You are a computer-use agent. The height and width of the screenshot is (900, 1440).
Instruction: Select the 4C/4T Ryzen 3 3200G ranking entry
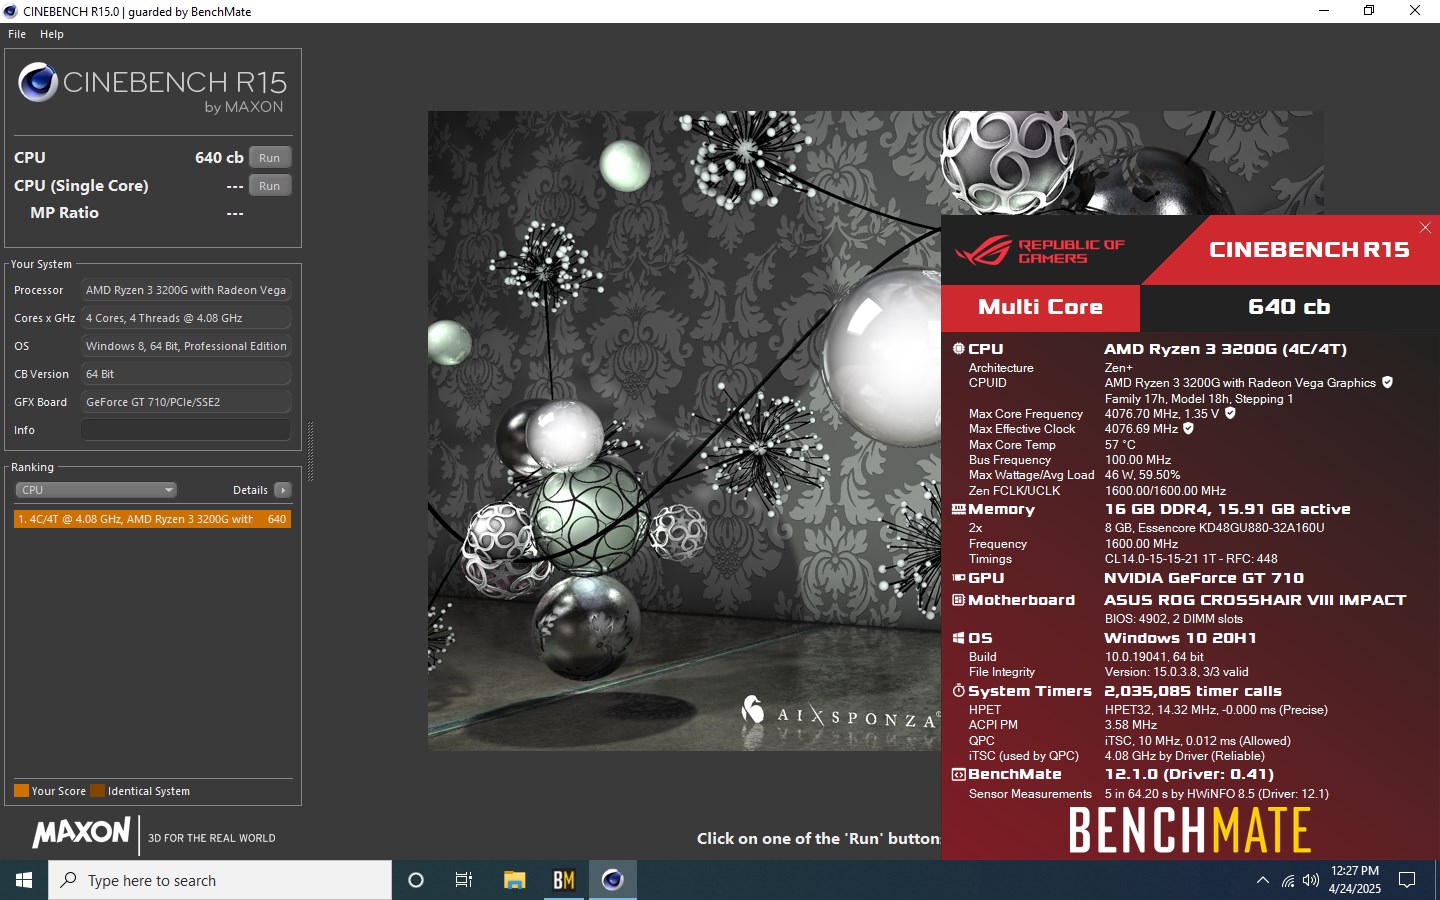pyautogui.click(x=152, y=519)
